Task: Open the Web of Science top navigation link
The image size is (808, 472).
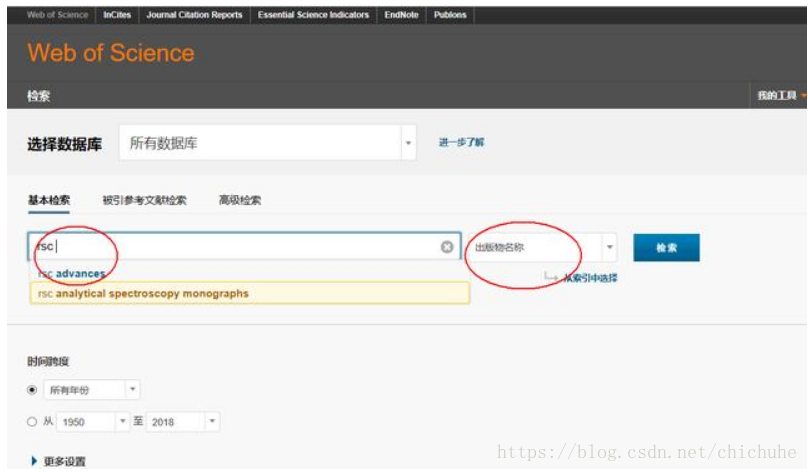Action: [57, 15]
